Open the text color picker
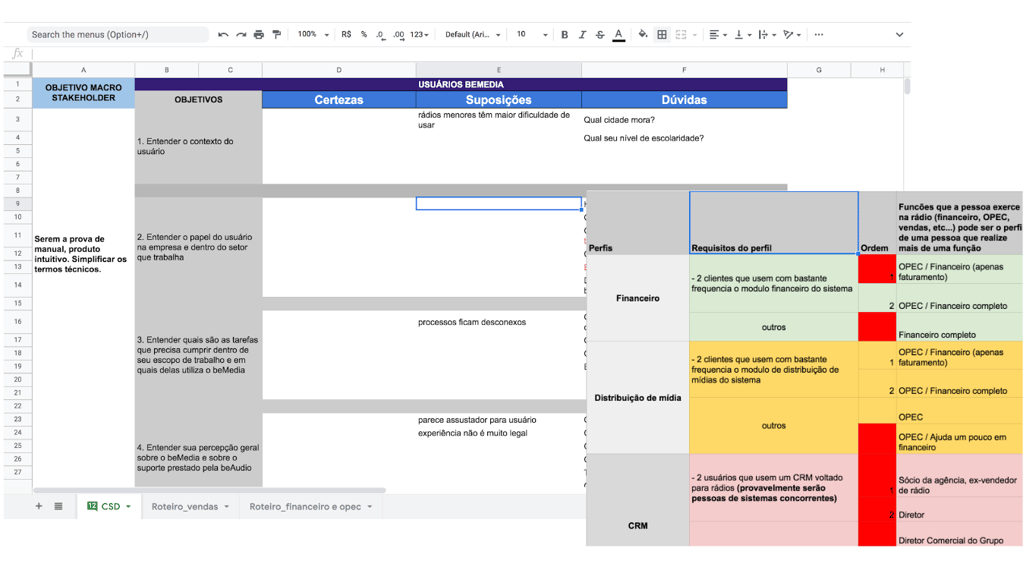The image size is (1024, 567). [x=618, y=35]
